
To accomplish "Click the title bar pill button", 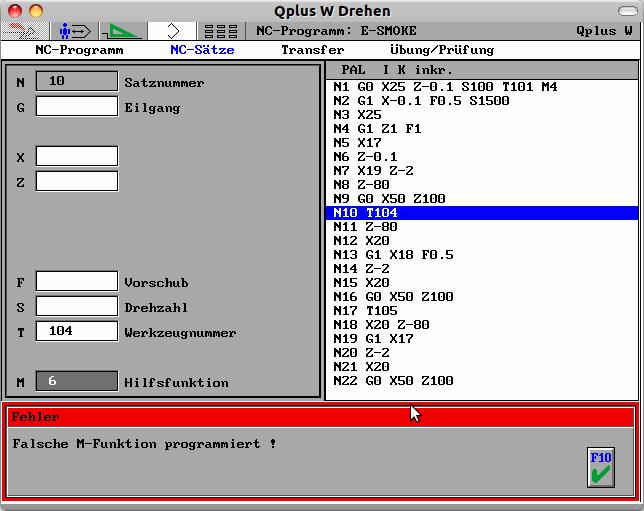I will 628,11.
